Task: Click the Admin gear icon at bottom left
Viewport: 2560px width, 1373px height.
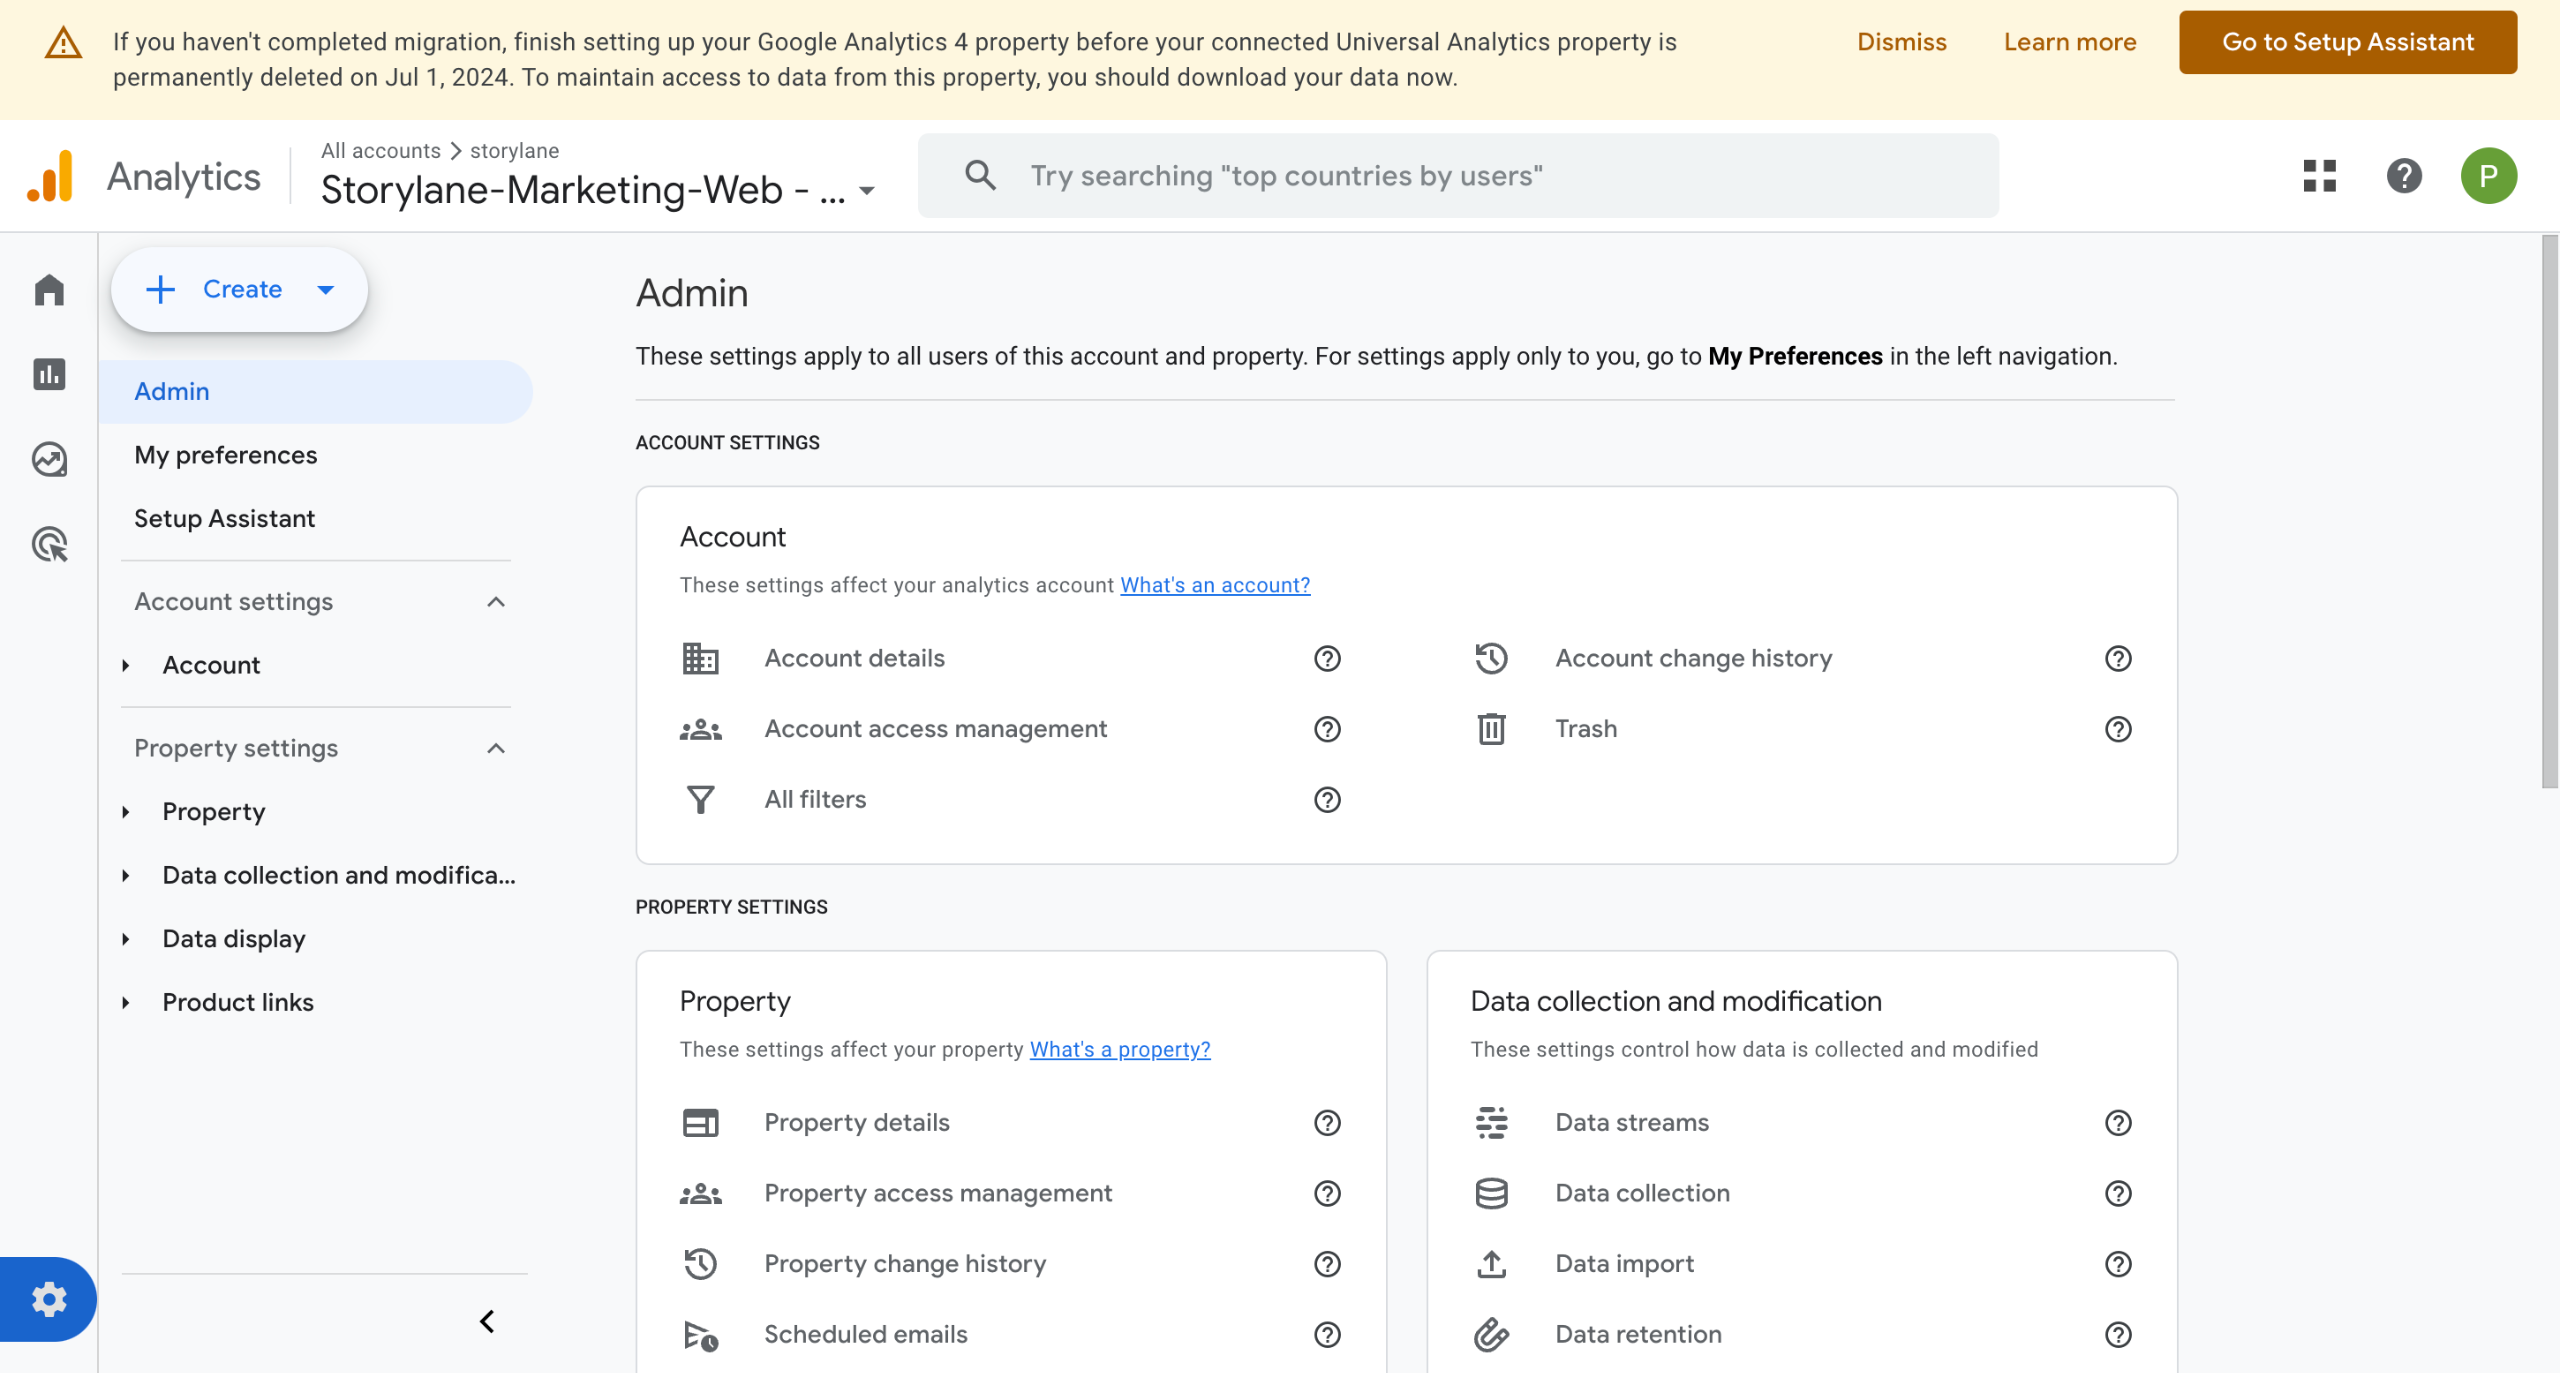Action: tap(48, 1299)
